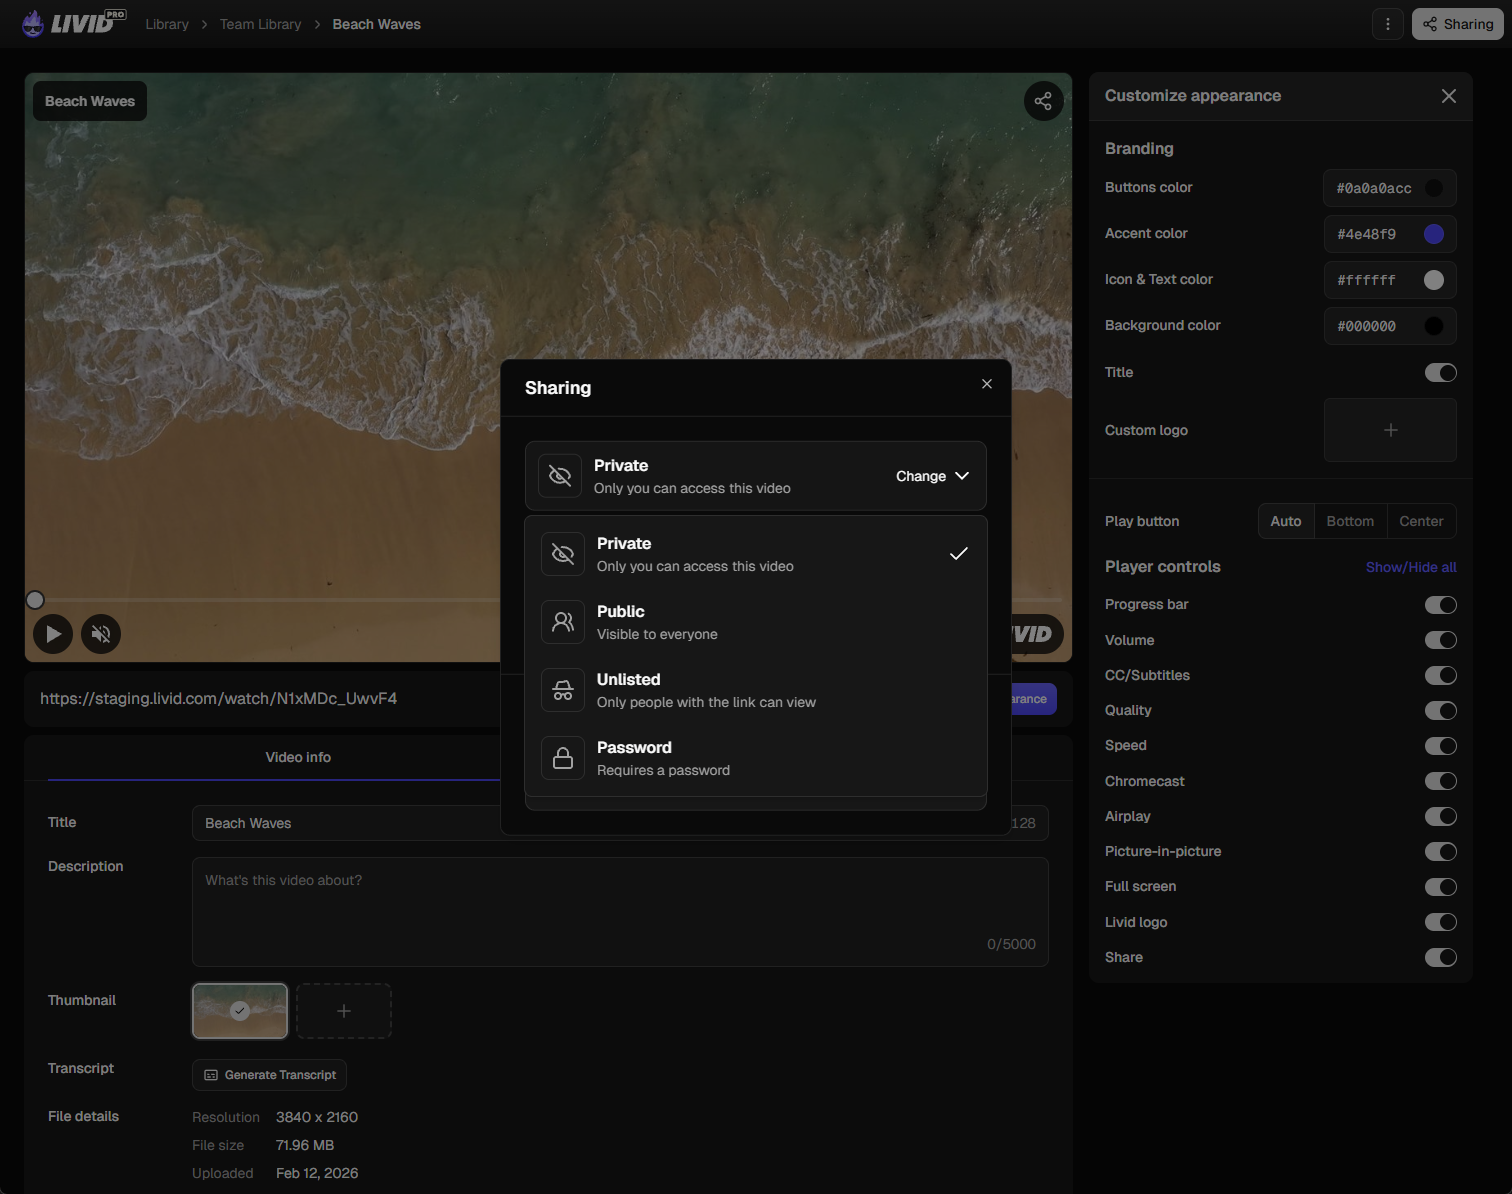The image size is (1512, 1194).
Task: Open the Accent color swatch picker
Action: 1433,234
